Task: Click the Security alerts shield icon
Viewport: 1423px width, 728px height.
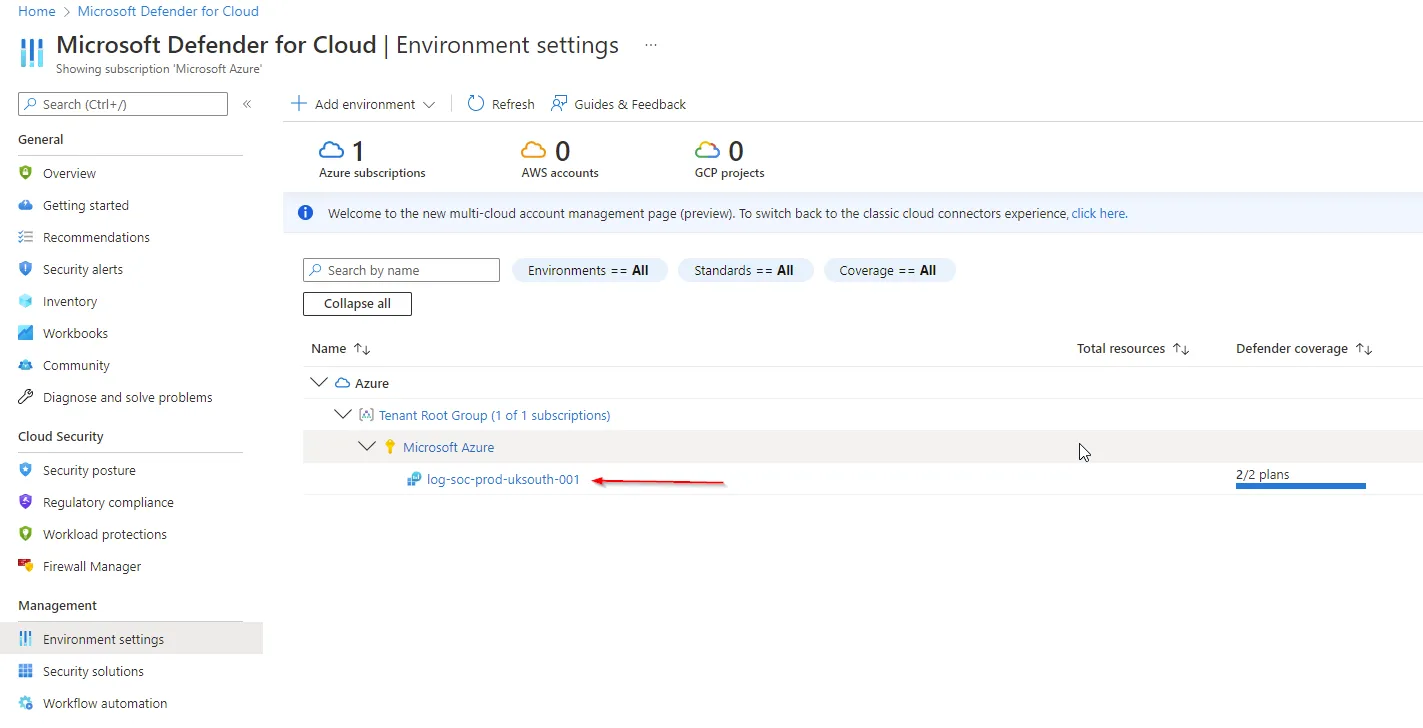Action: pyautogui.click(x=26, y=269)
